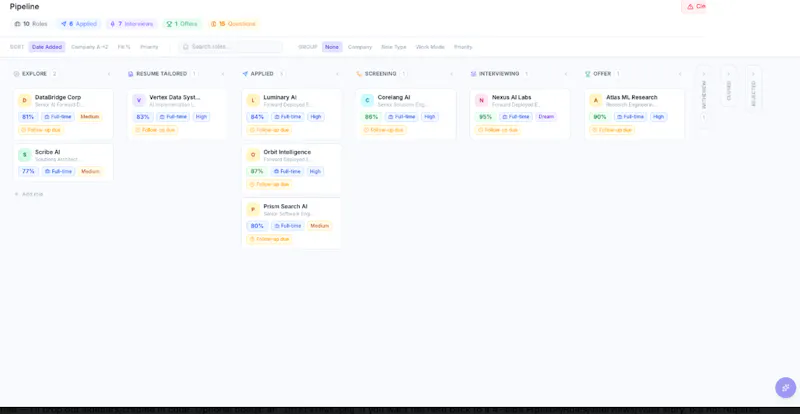Click the 1 Offers stat chip
The width and height of the screenshot is (800, 414).
point(182,24)
